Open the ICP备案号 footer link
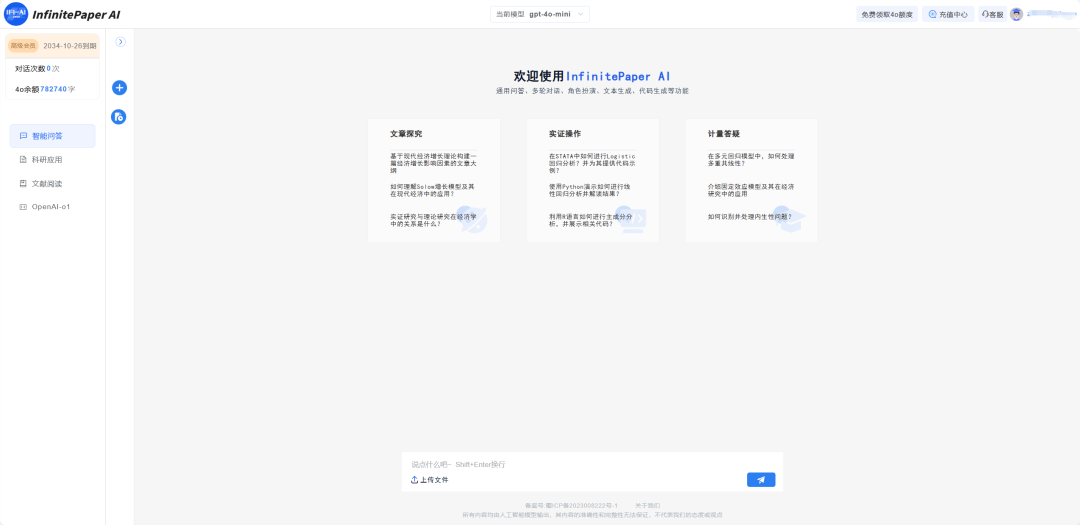This screenshot has height=525, width=1080. pyautogui.click(x=571, y=506)
